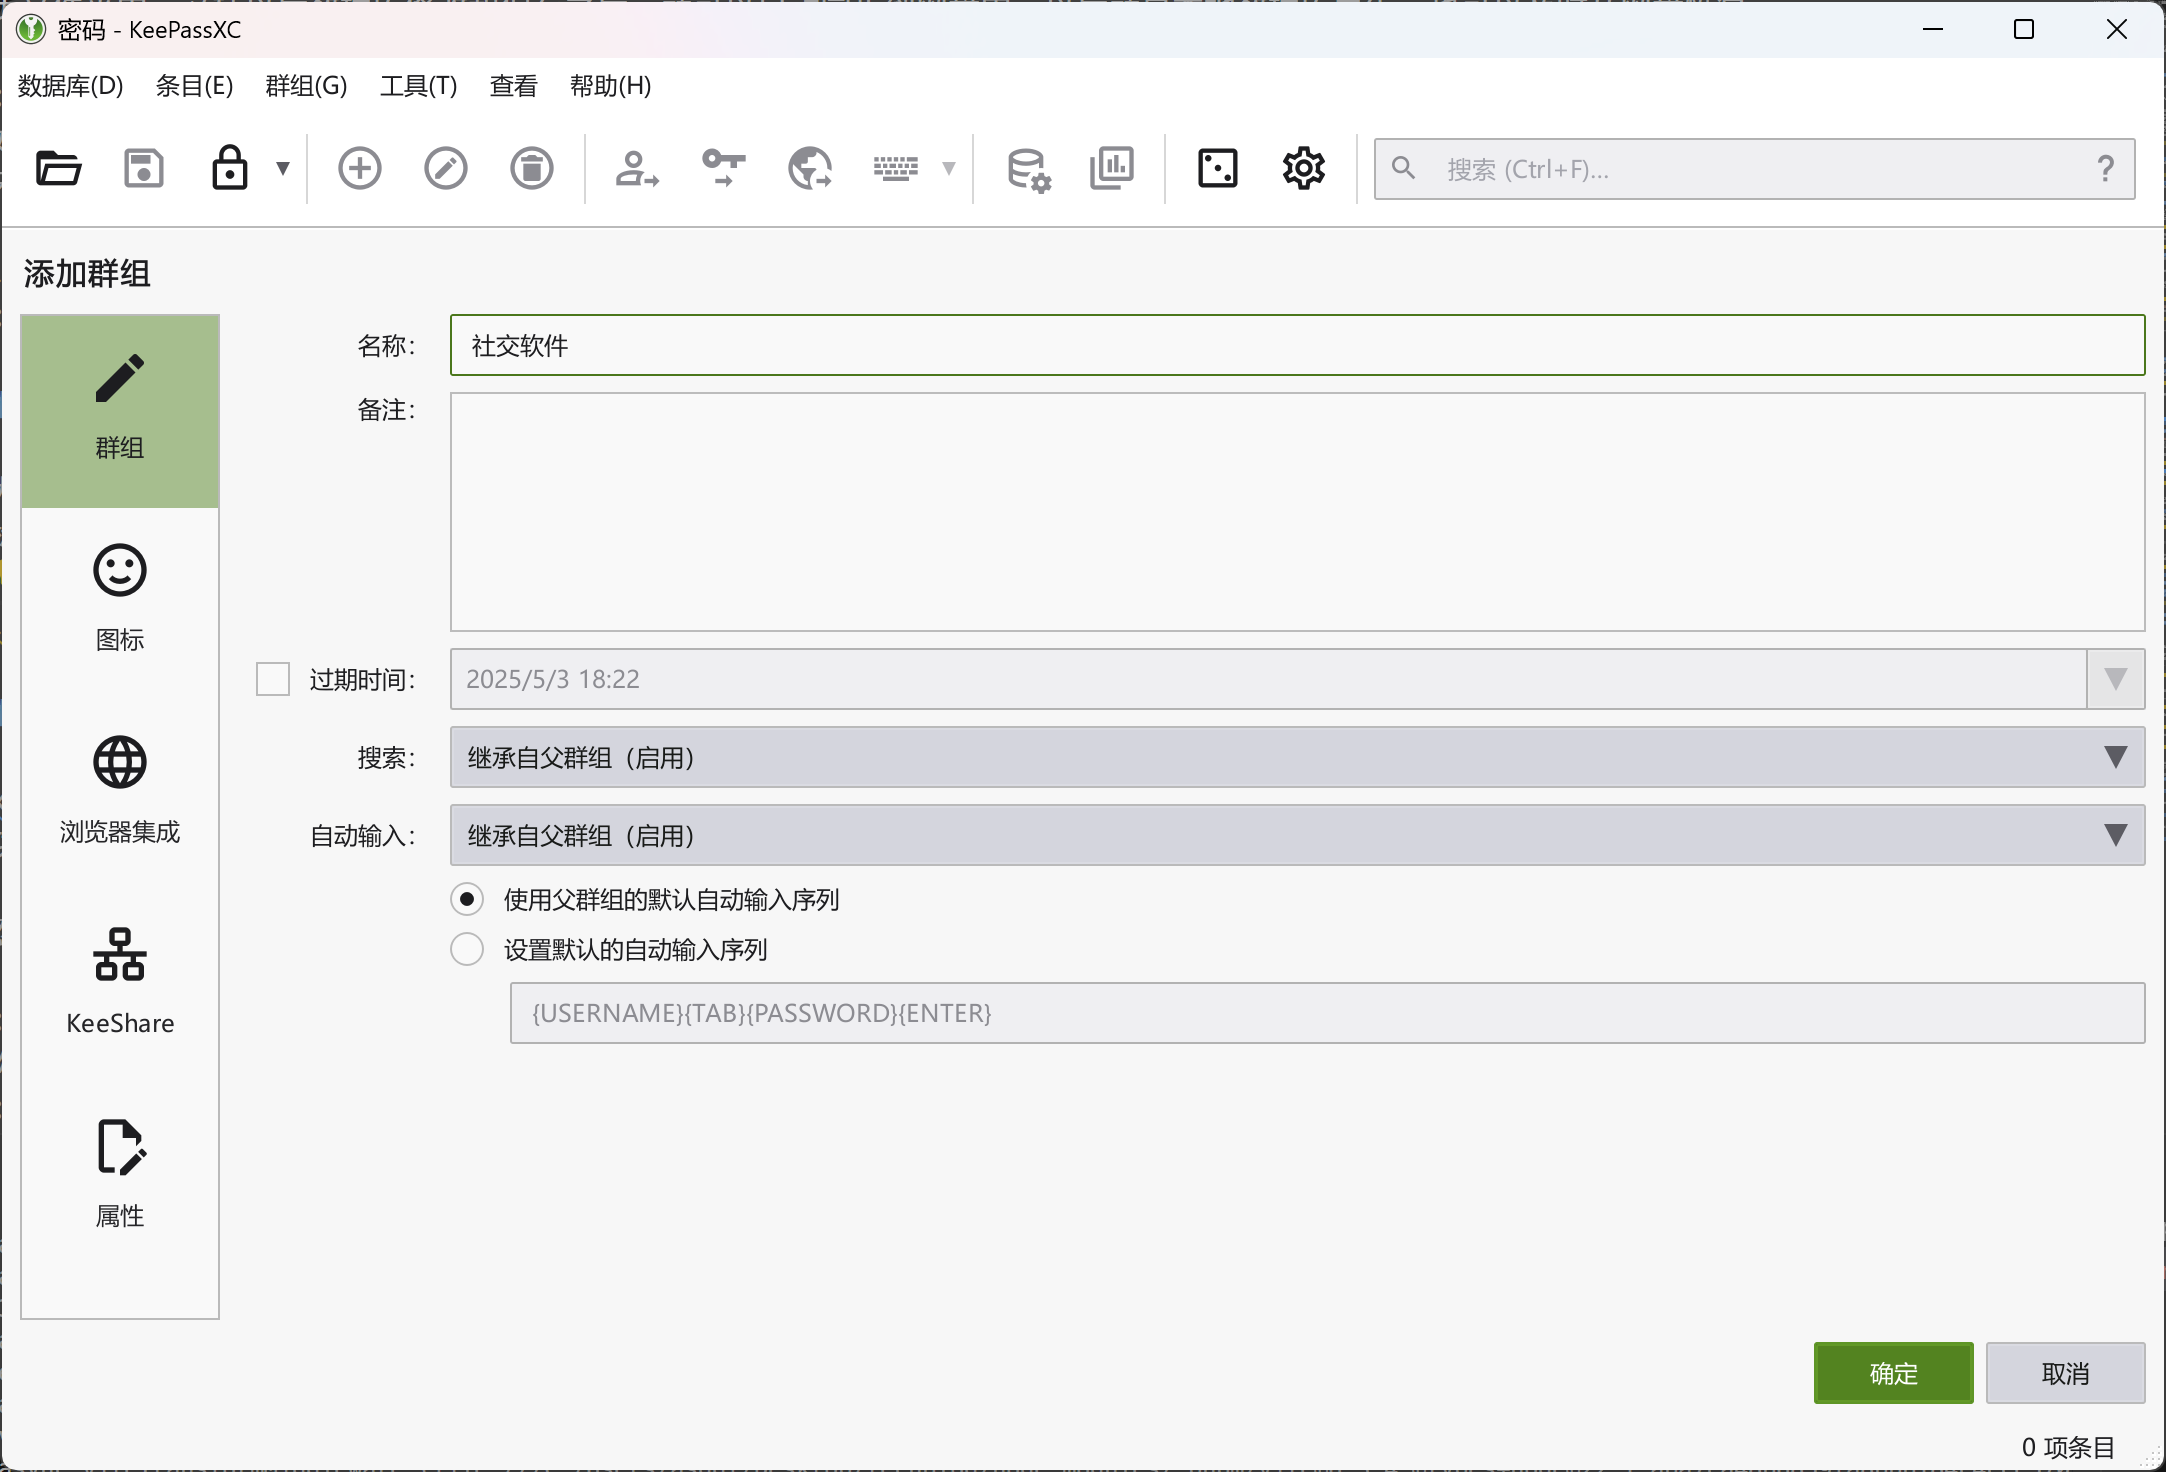Select 设置默认的自动输入序列 radio
Image resolution: width=2166 pixels, height=1472 pixels.
click(467, 949)
